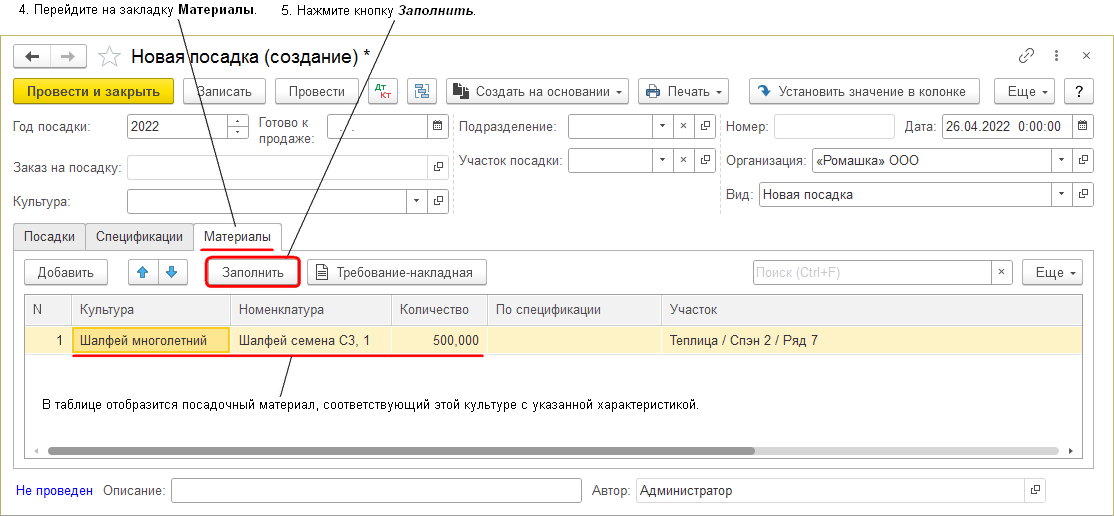1114x516 pixels.
Task: Copy link with the chain icon
Action: [x=1026, y=56]
